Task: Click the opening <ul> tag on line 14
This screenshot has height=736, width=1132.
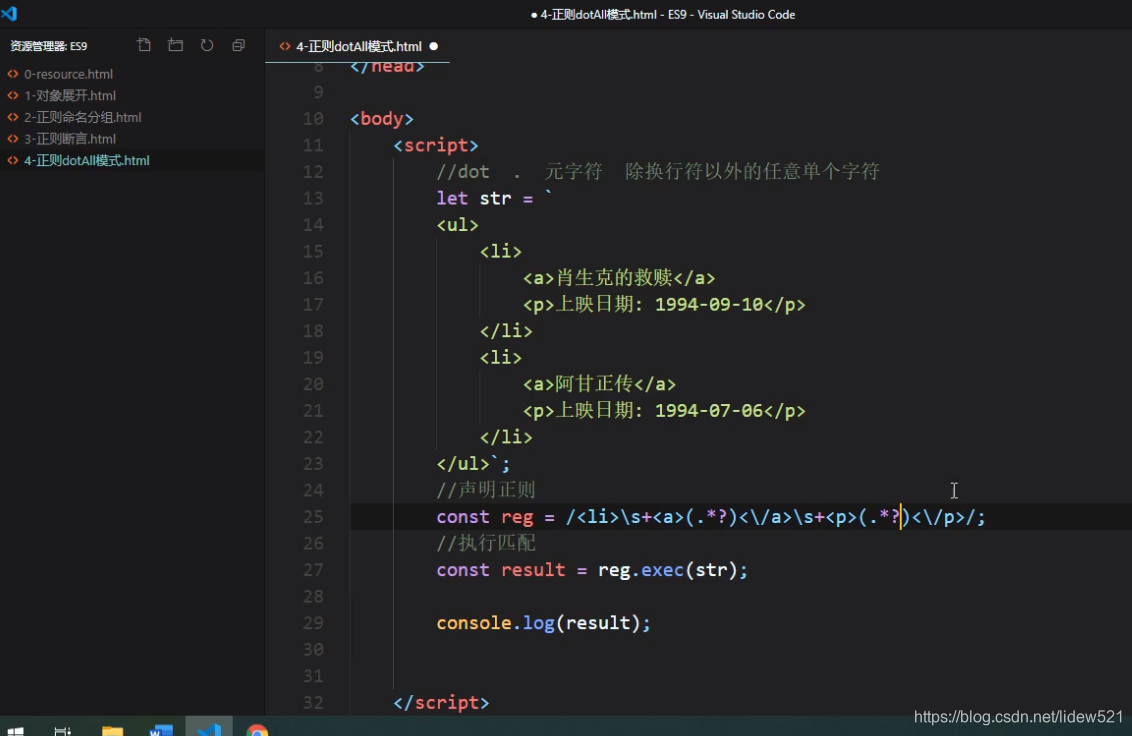Action: point(457,225)
